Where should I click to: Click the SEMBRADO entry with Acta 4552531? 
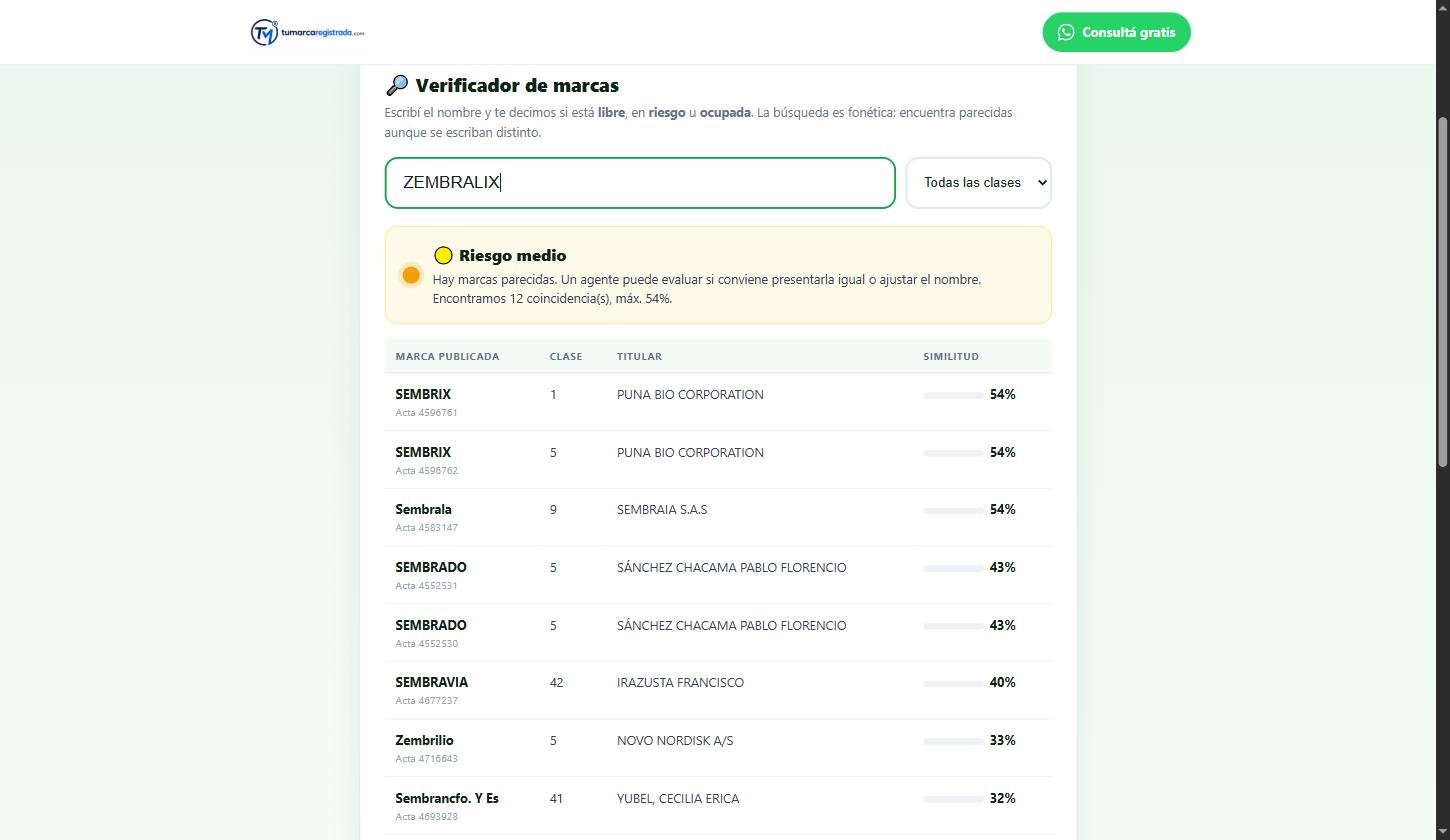[718, 575]
